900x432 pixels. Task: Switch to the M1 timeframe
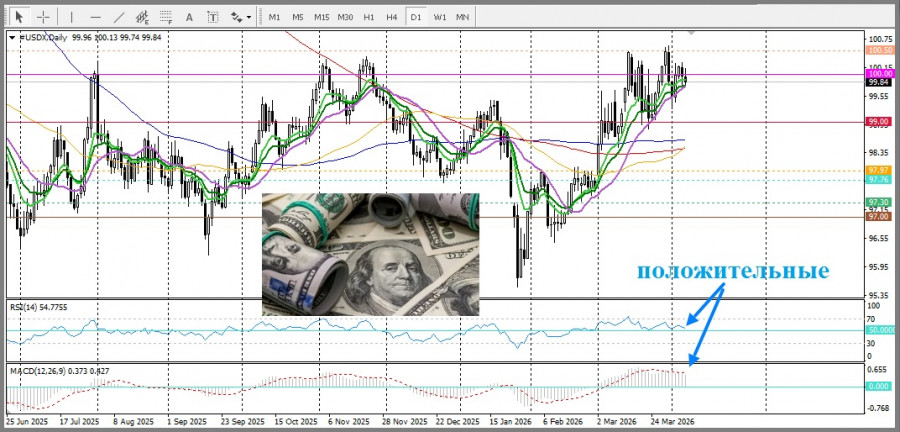point(274,17)
